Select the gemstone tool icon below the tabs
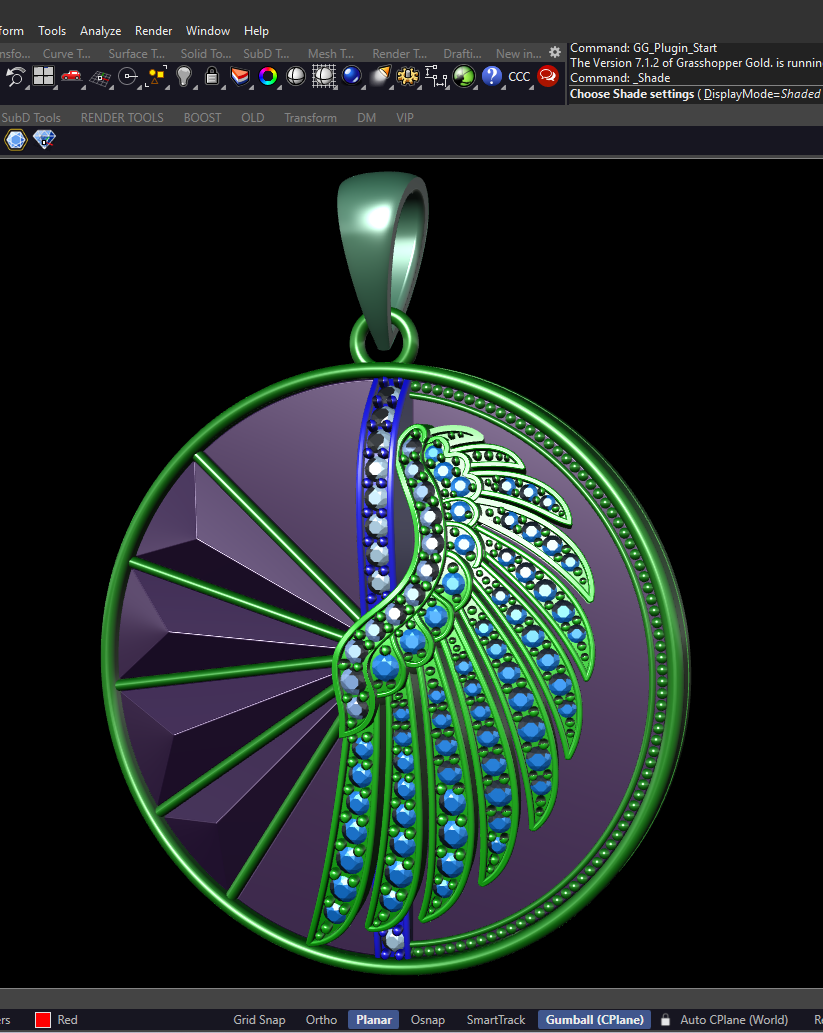Viewport: 823px width, 1033px height. (x=16, y=140)
